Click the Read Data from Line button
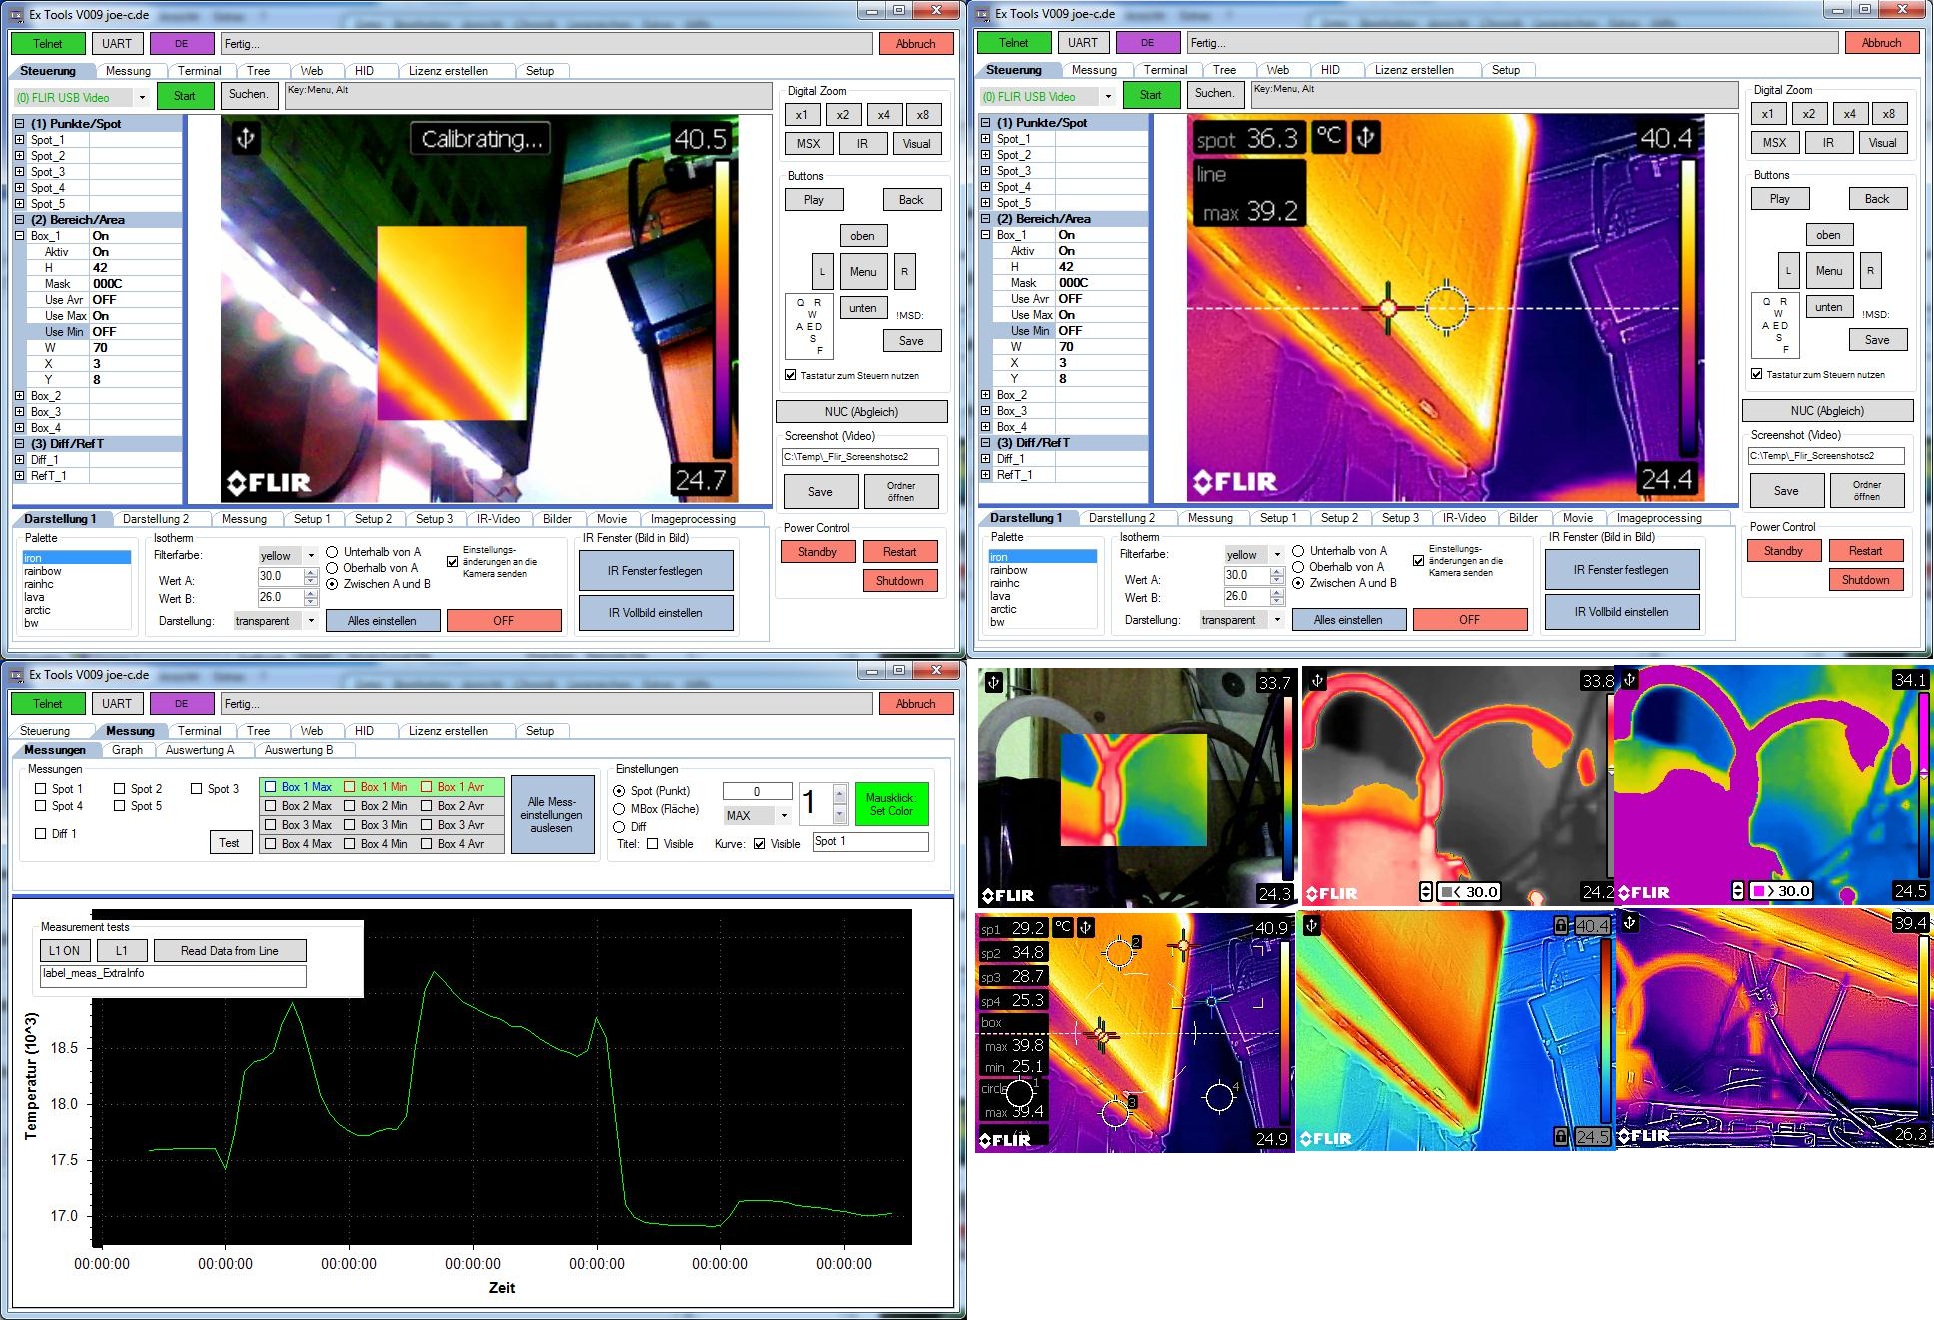This screenshot has width=1934, height=1320. pyautogui.click(x=229, y=951)
